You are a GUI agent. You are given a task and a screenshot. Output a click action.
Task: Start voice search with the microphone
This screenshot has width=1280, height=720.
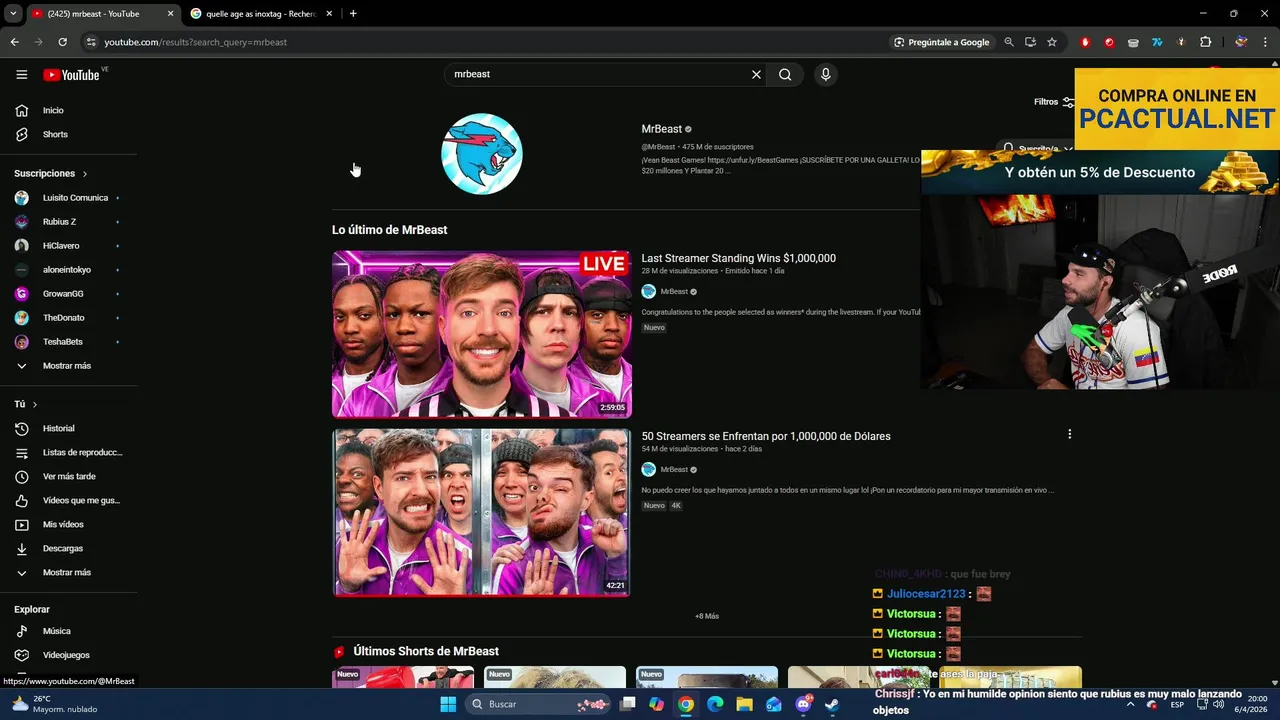coord(825,74)
